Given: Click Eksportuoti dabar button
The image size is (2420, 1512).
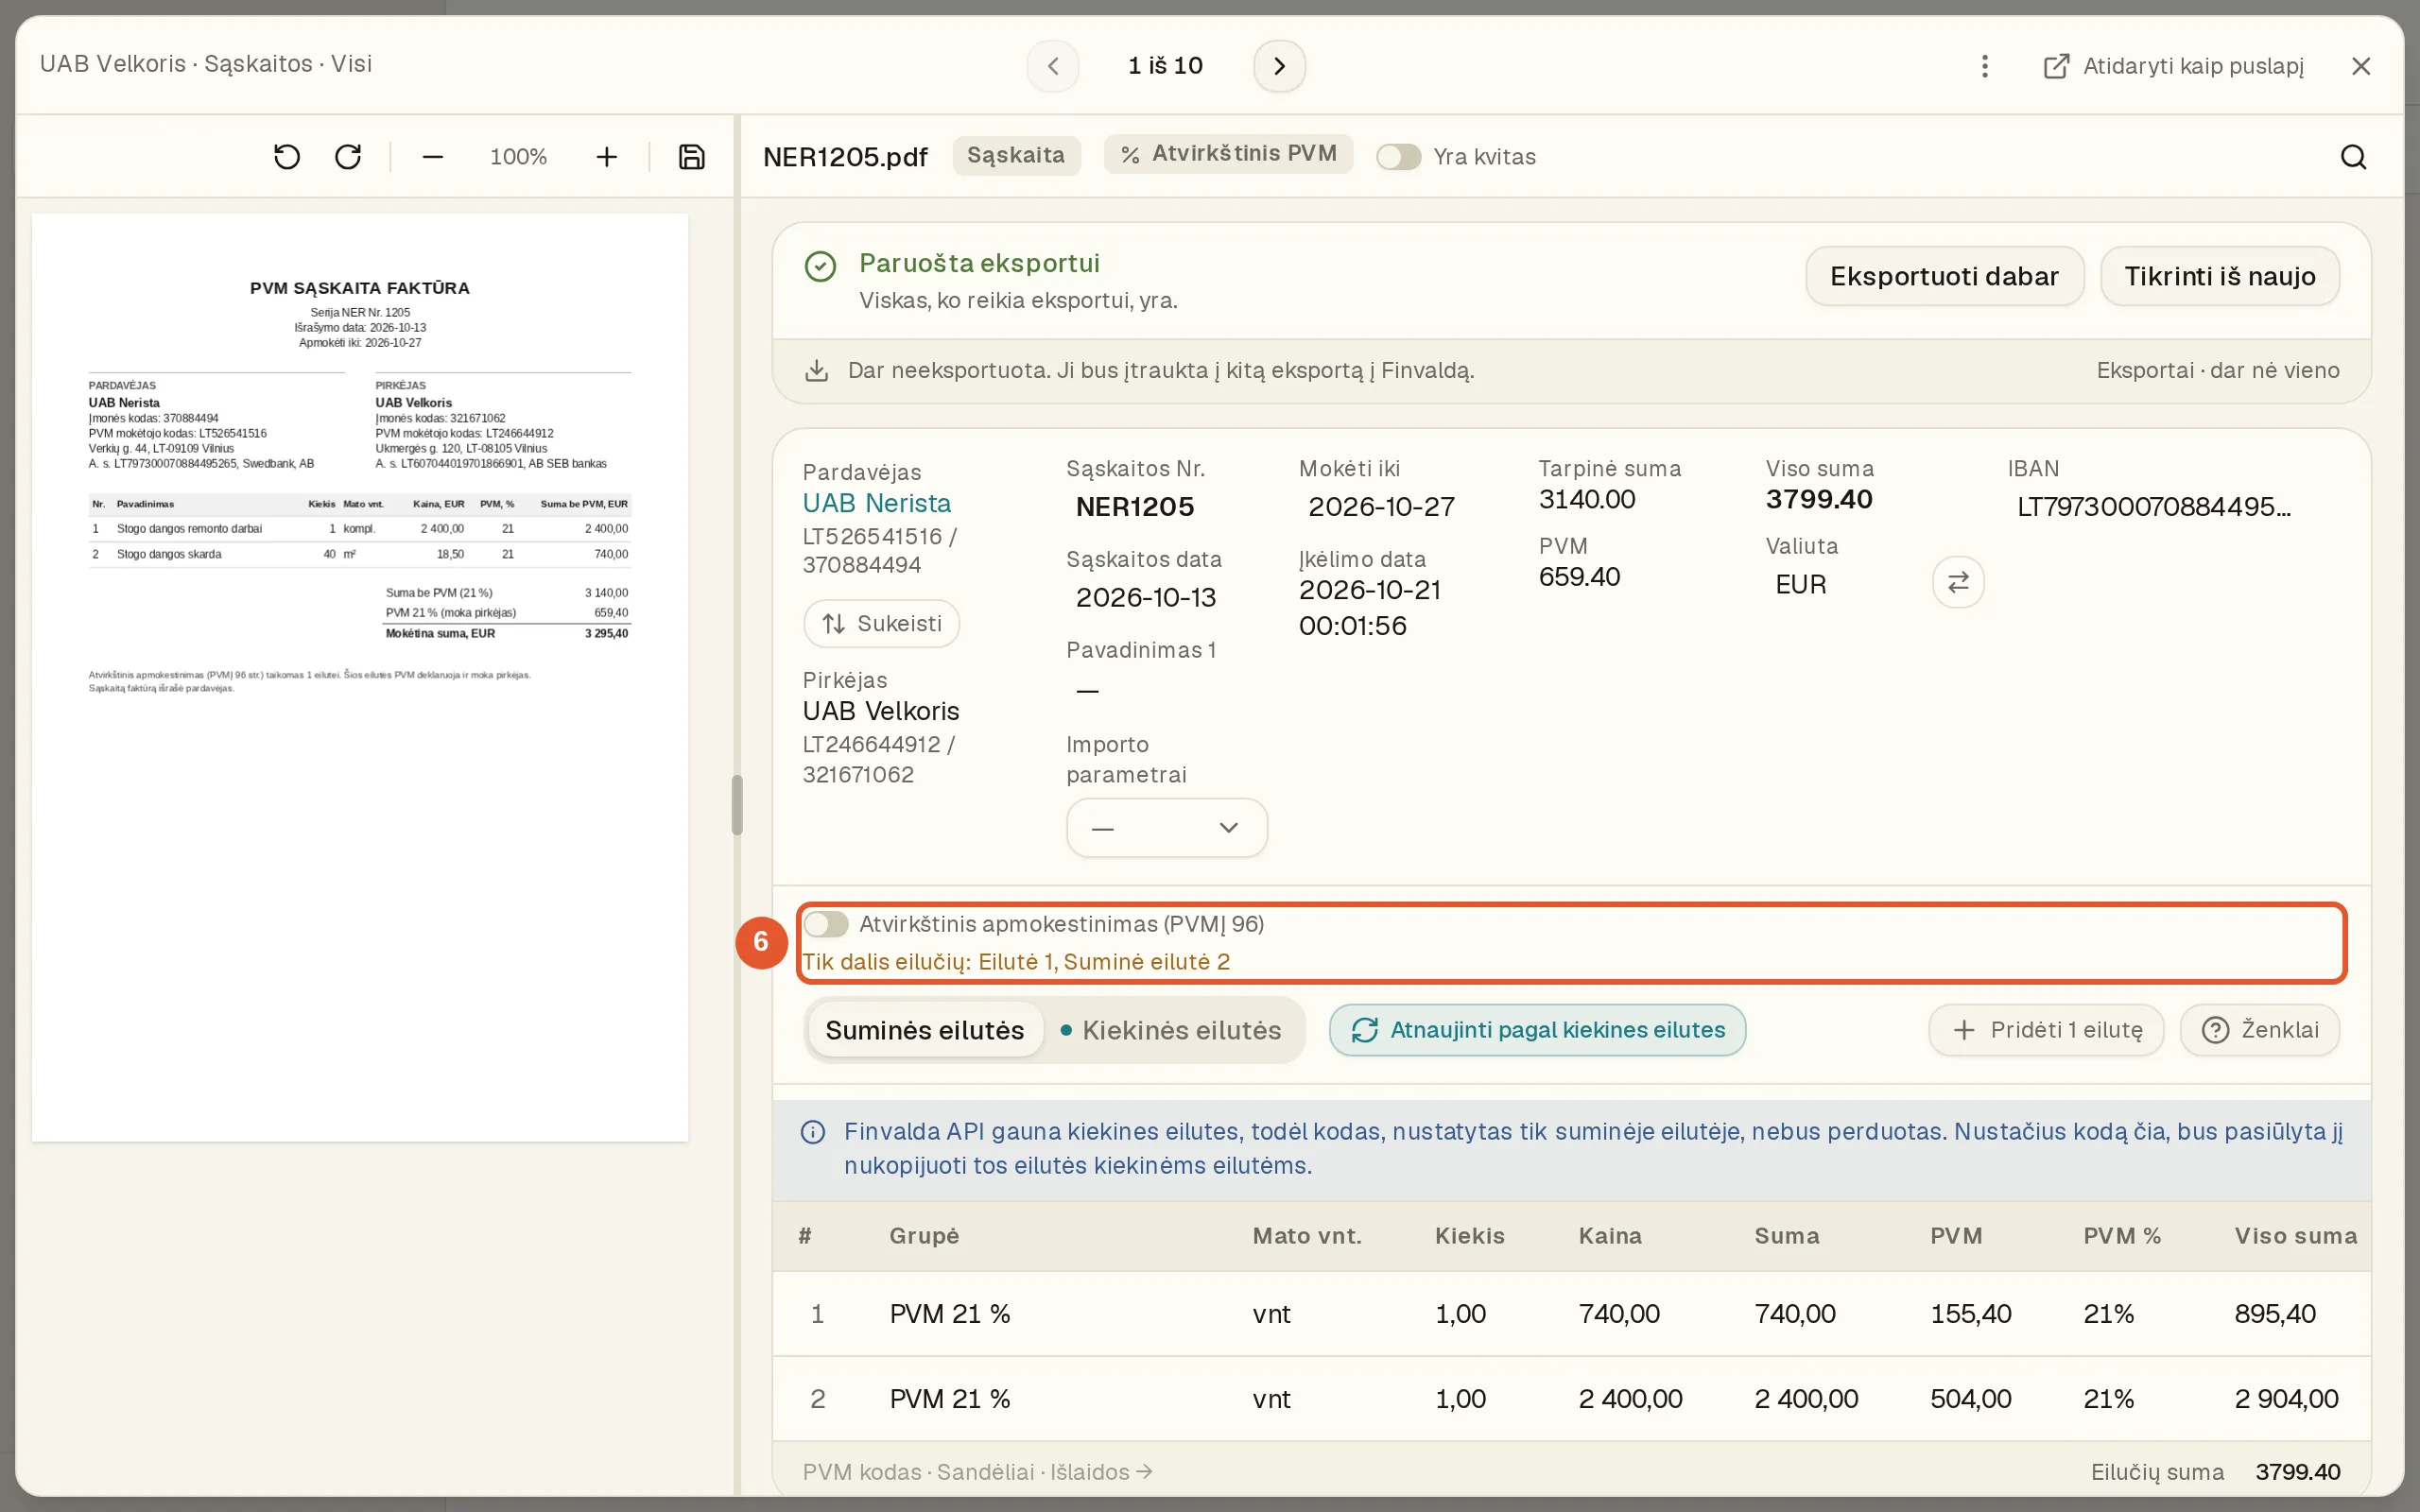Looking at the screenshot, I should point(1944,276).
